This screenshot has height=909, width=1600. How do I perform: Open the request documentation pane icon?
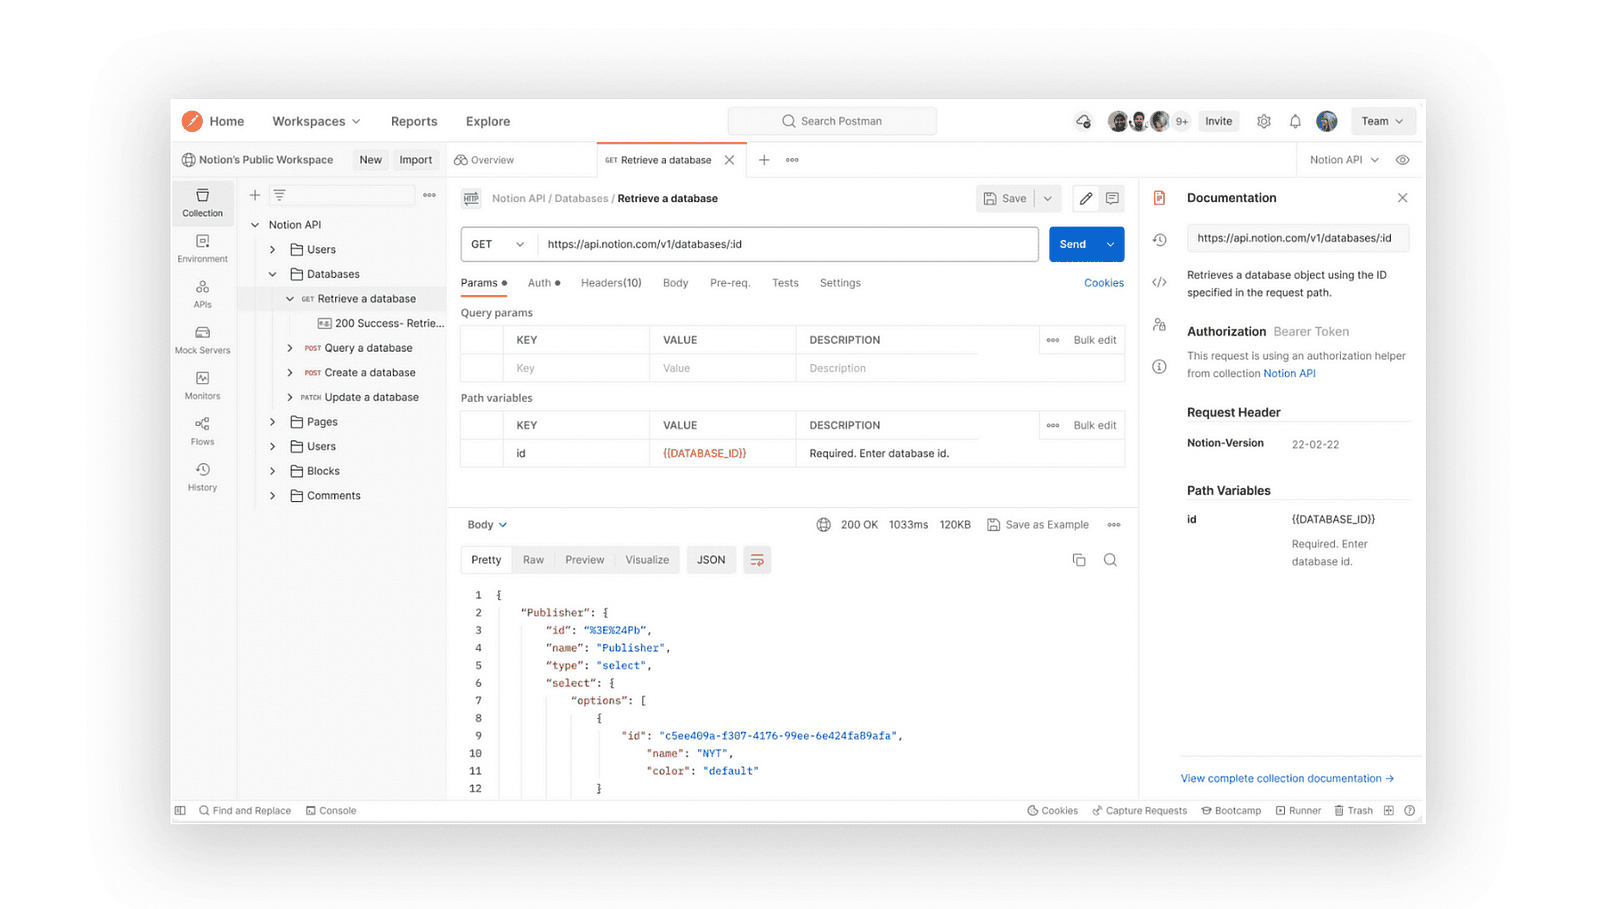1158,197
